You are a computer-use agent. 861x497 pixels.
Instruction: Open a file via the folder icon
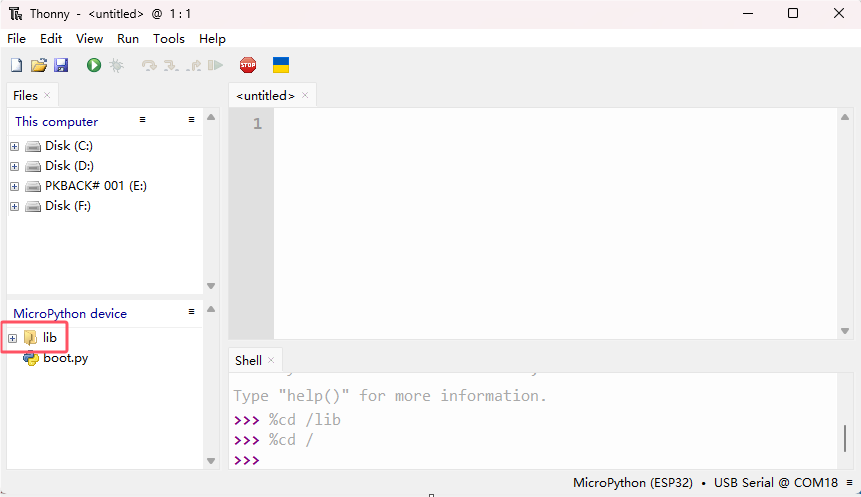[x=39, y=65]
